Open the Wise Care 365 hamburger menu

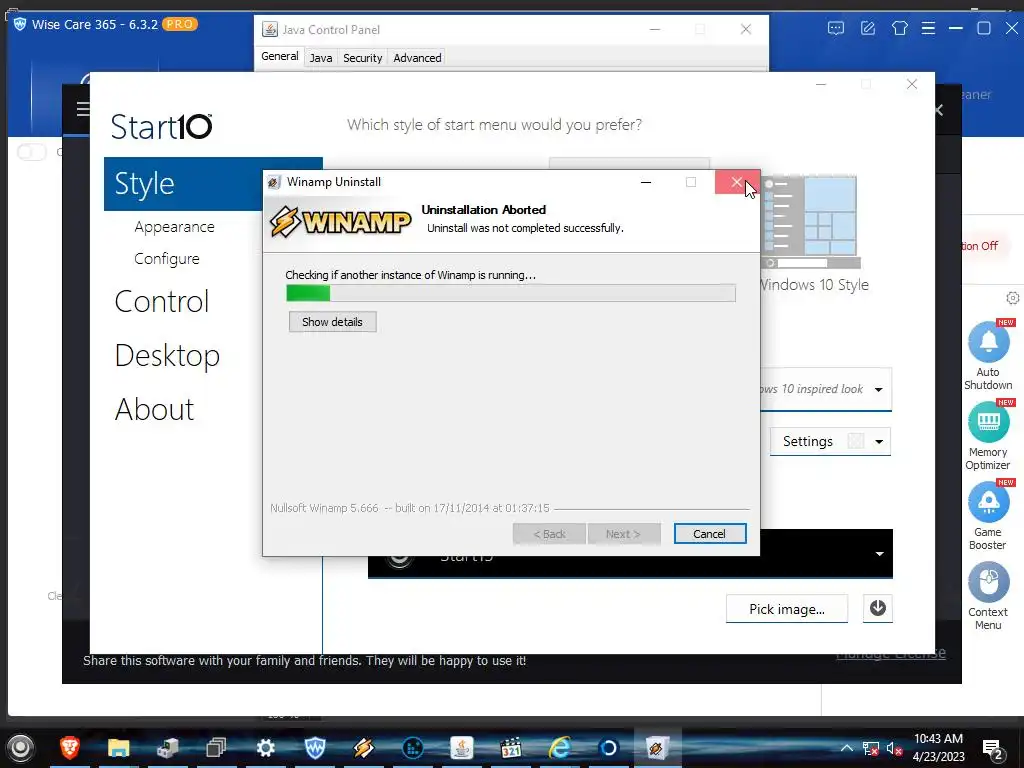[x=928, y=28]
